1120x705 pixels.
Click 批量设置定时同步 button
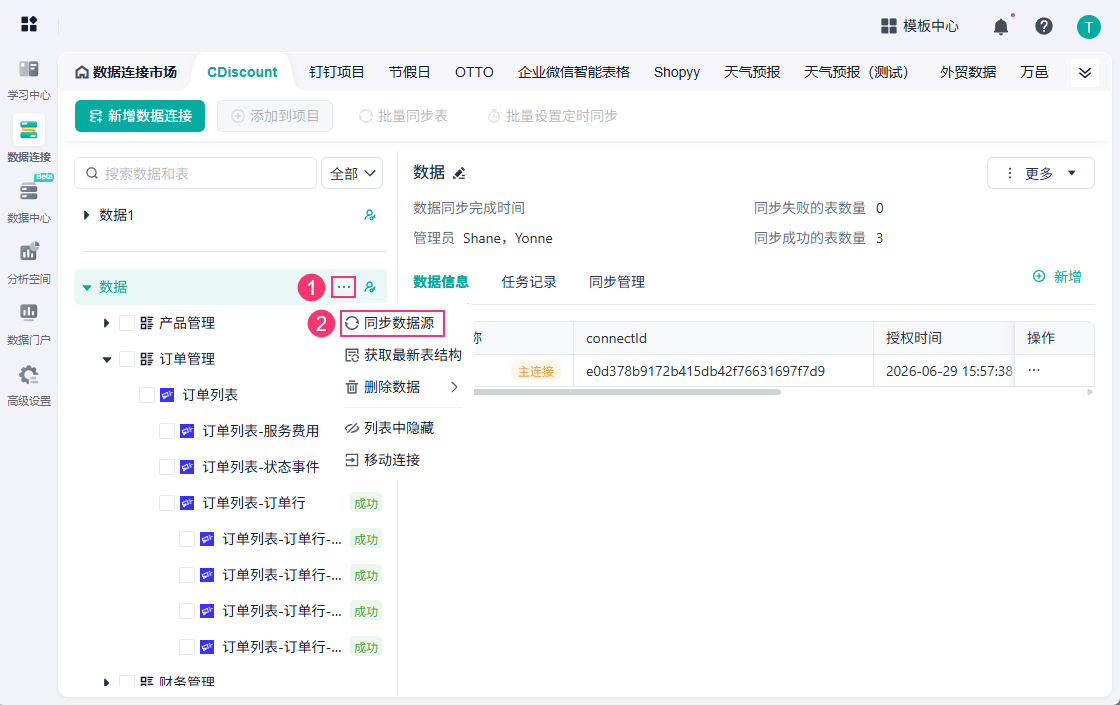552,116
